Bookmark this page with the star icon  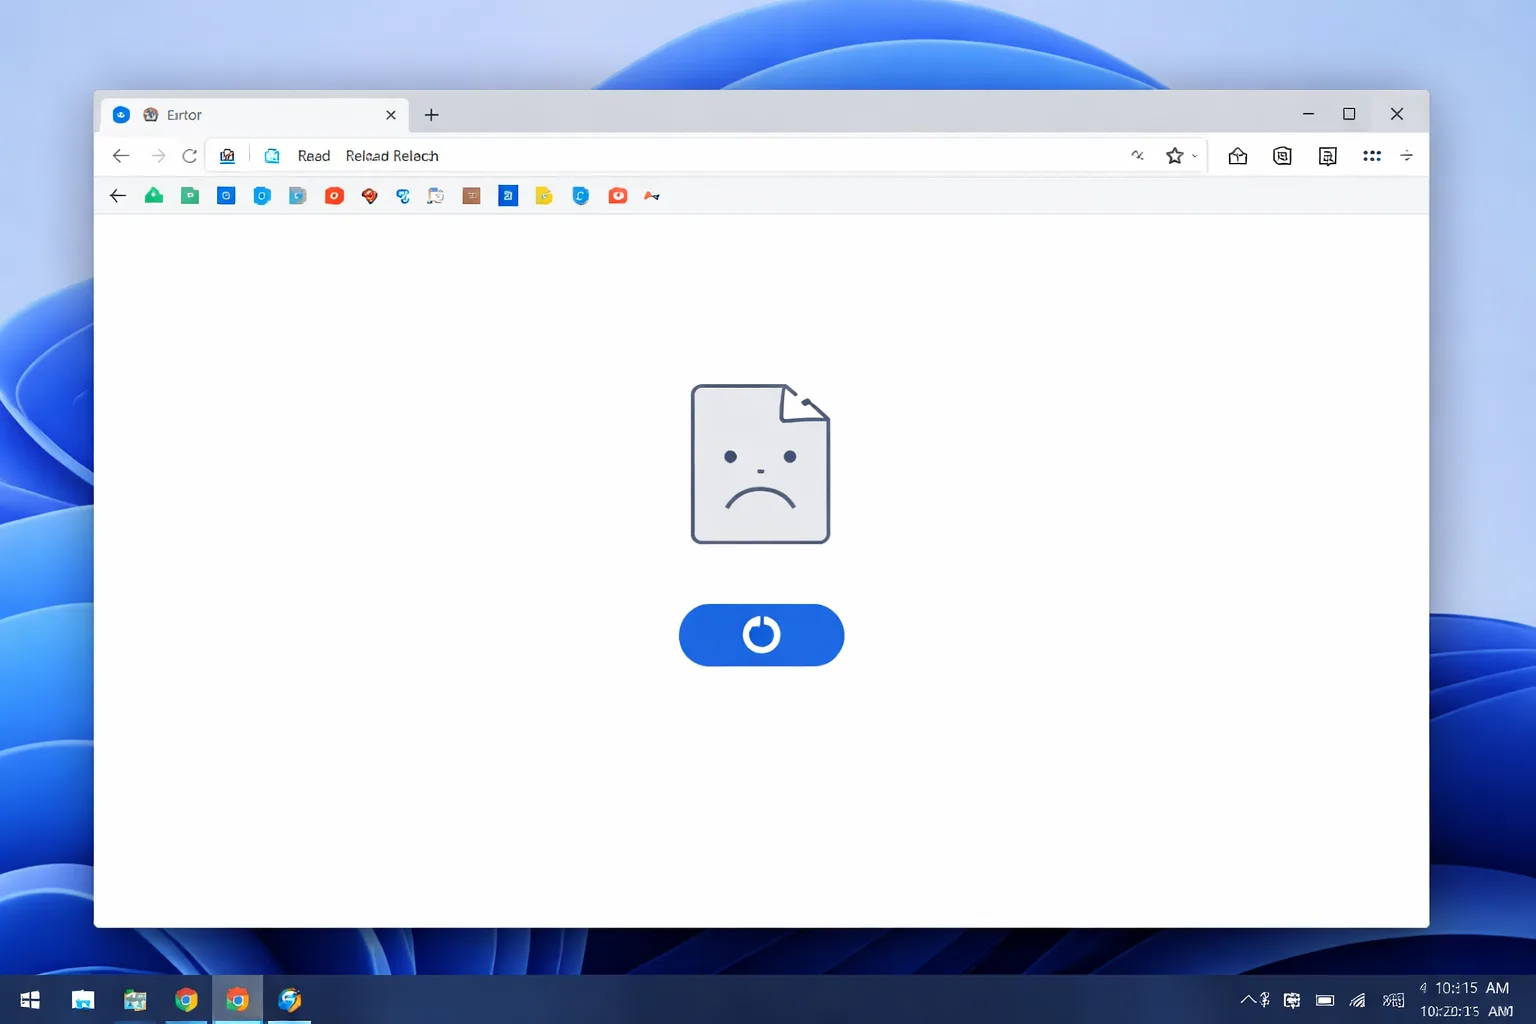coord(1174,156)
